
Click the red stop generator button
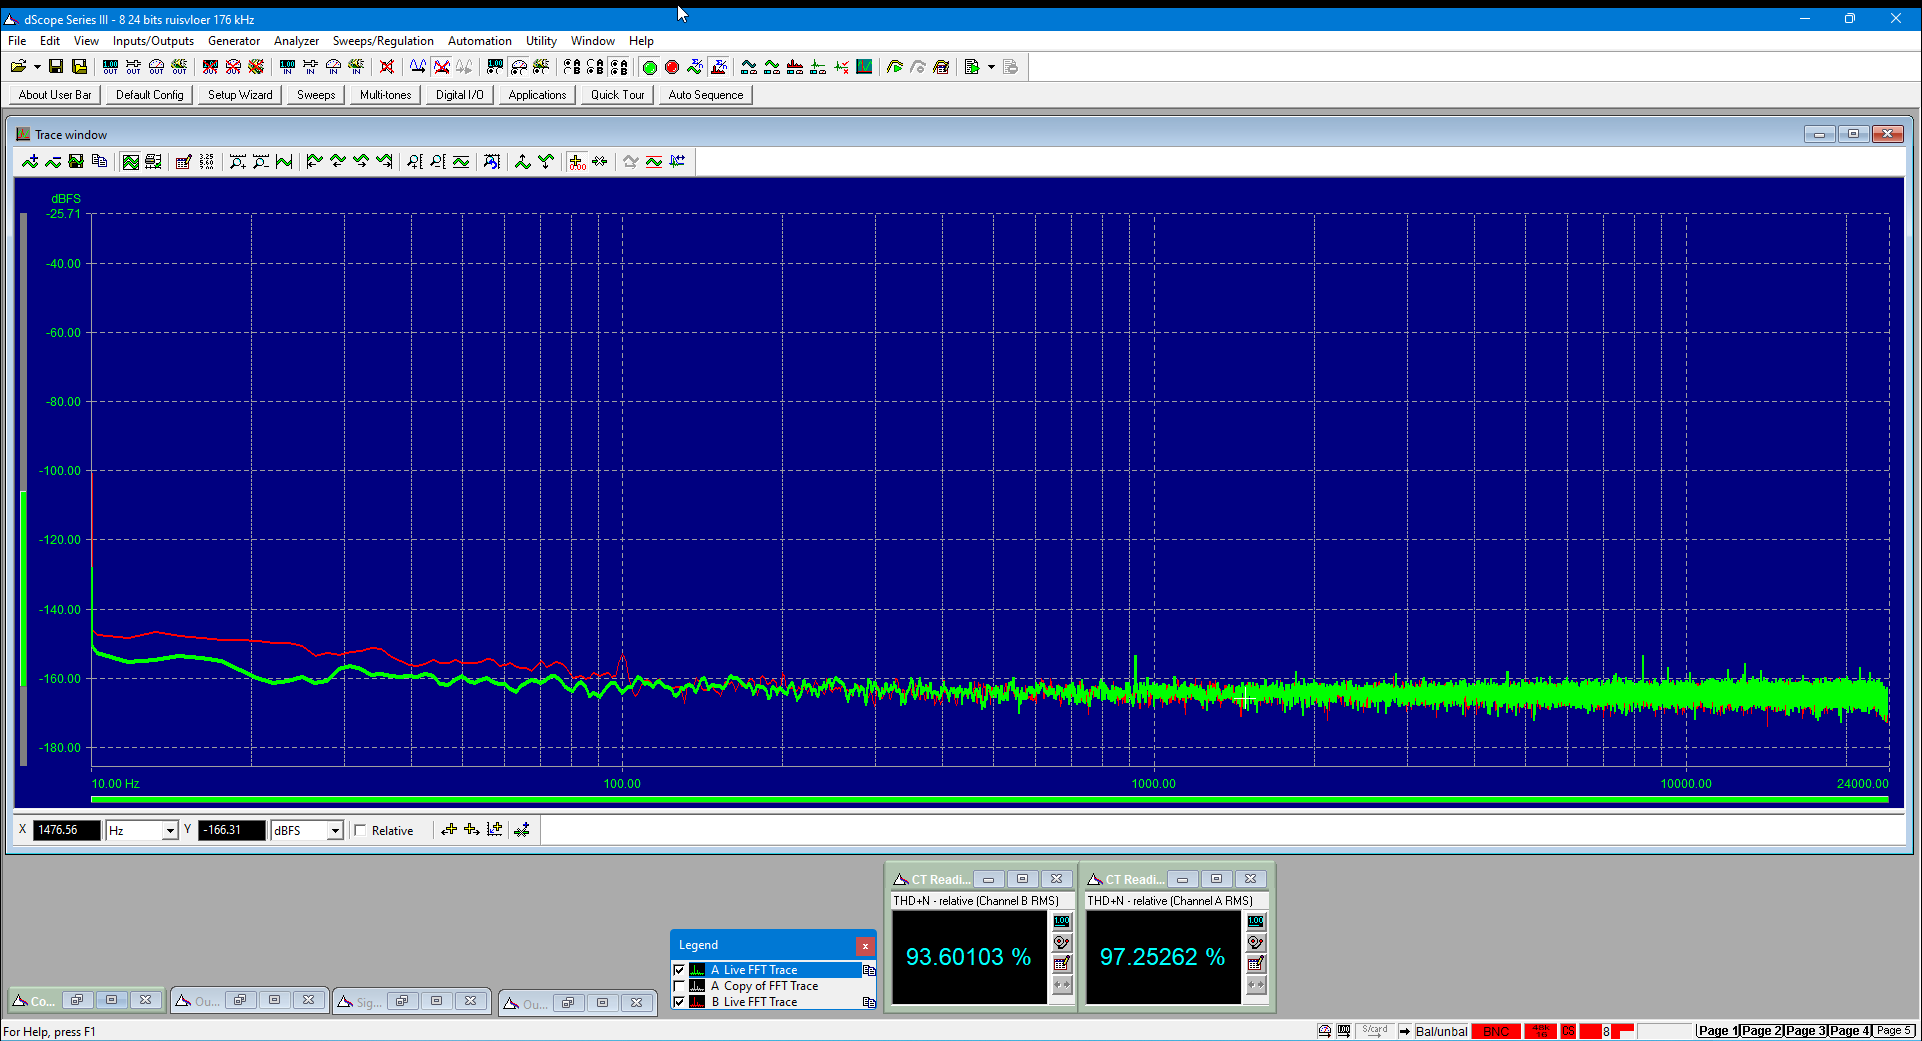[672, 67]
